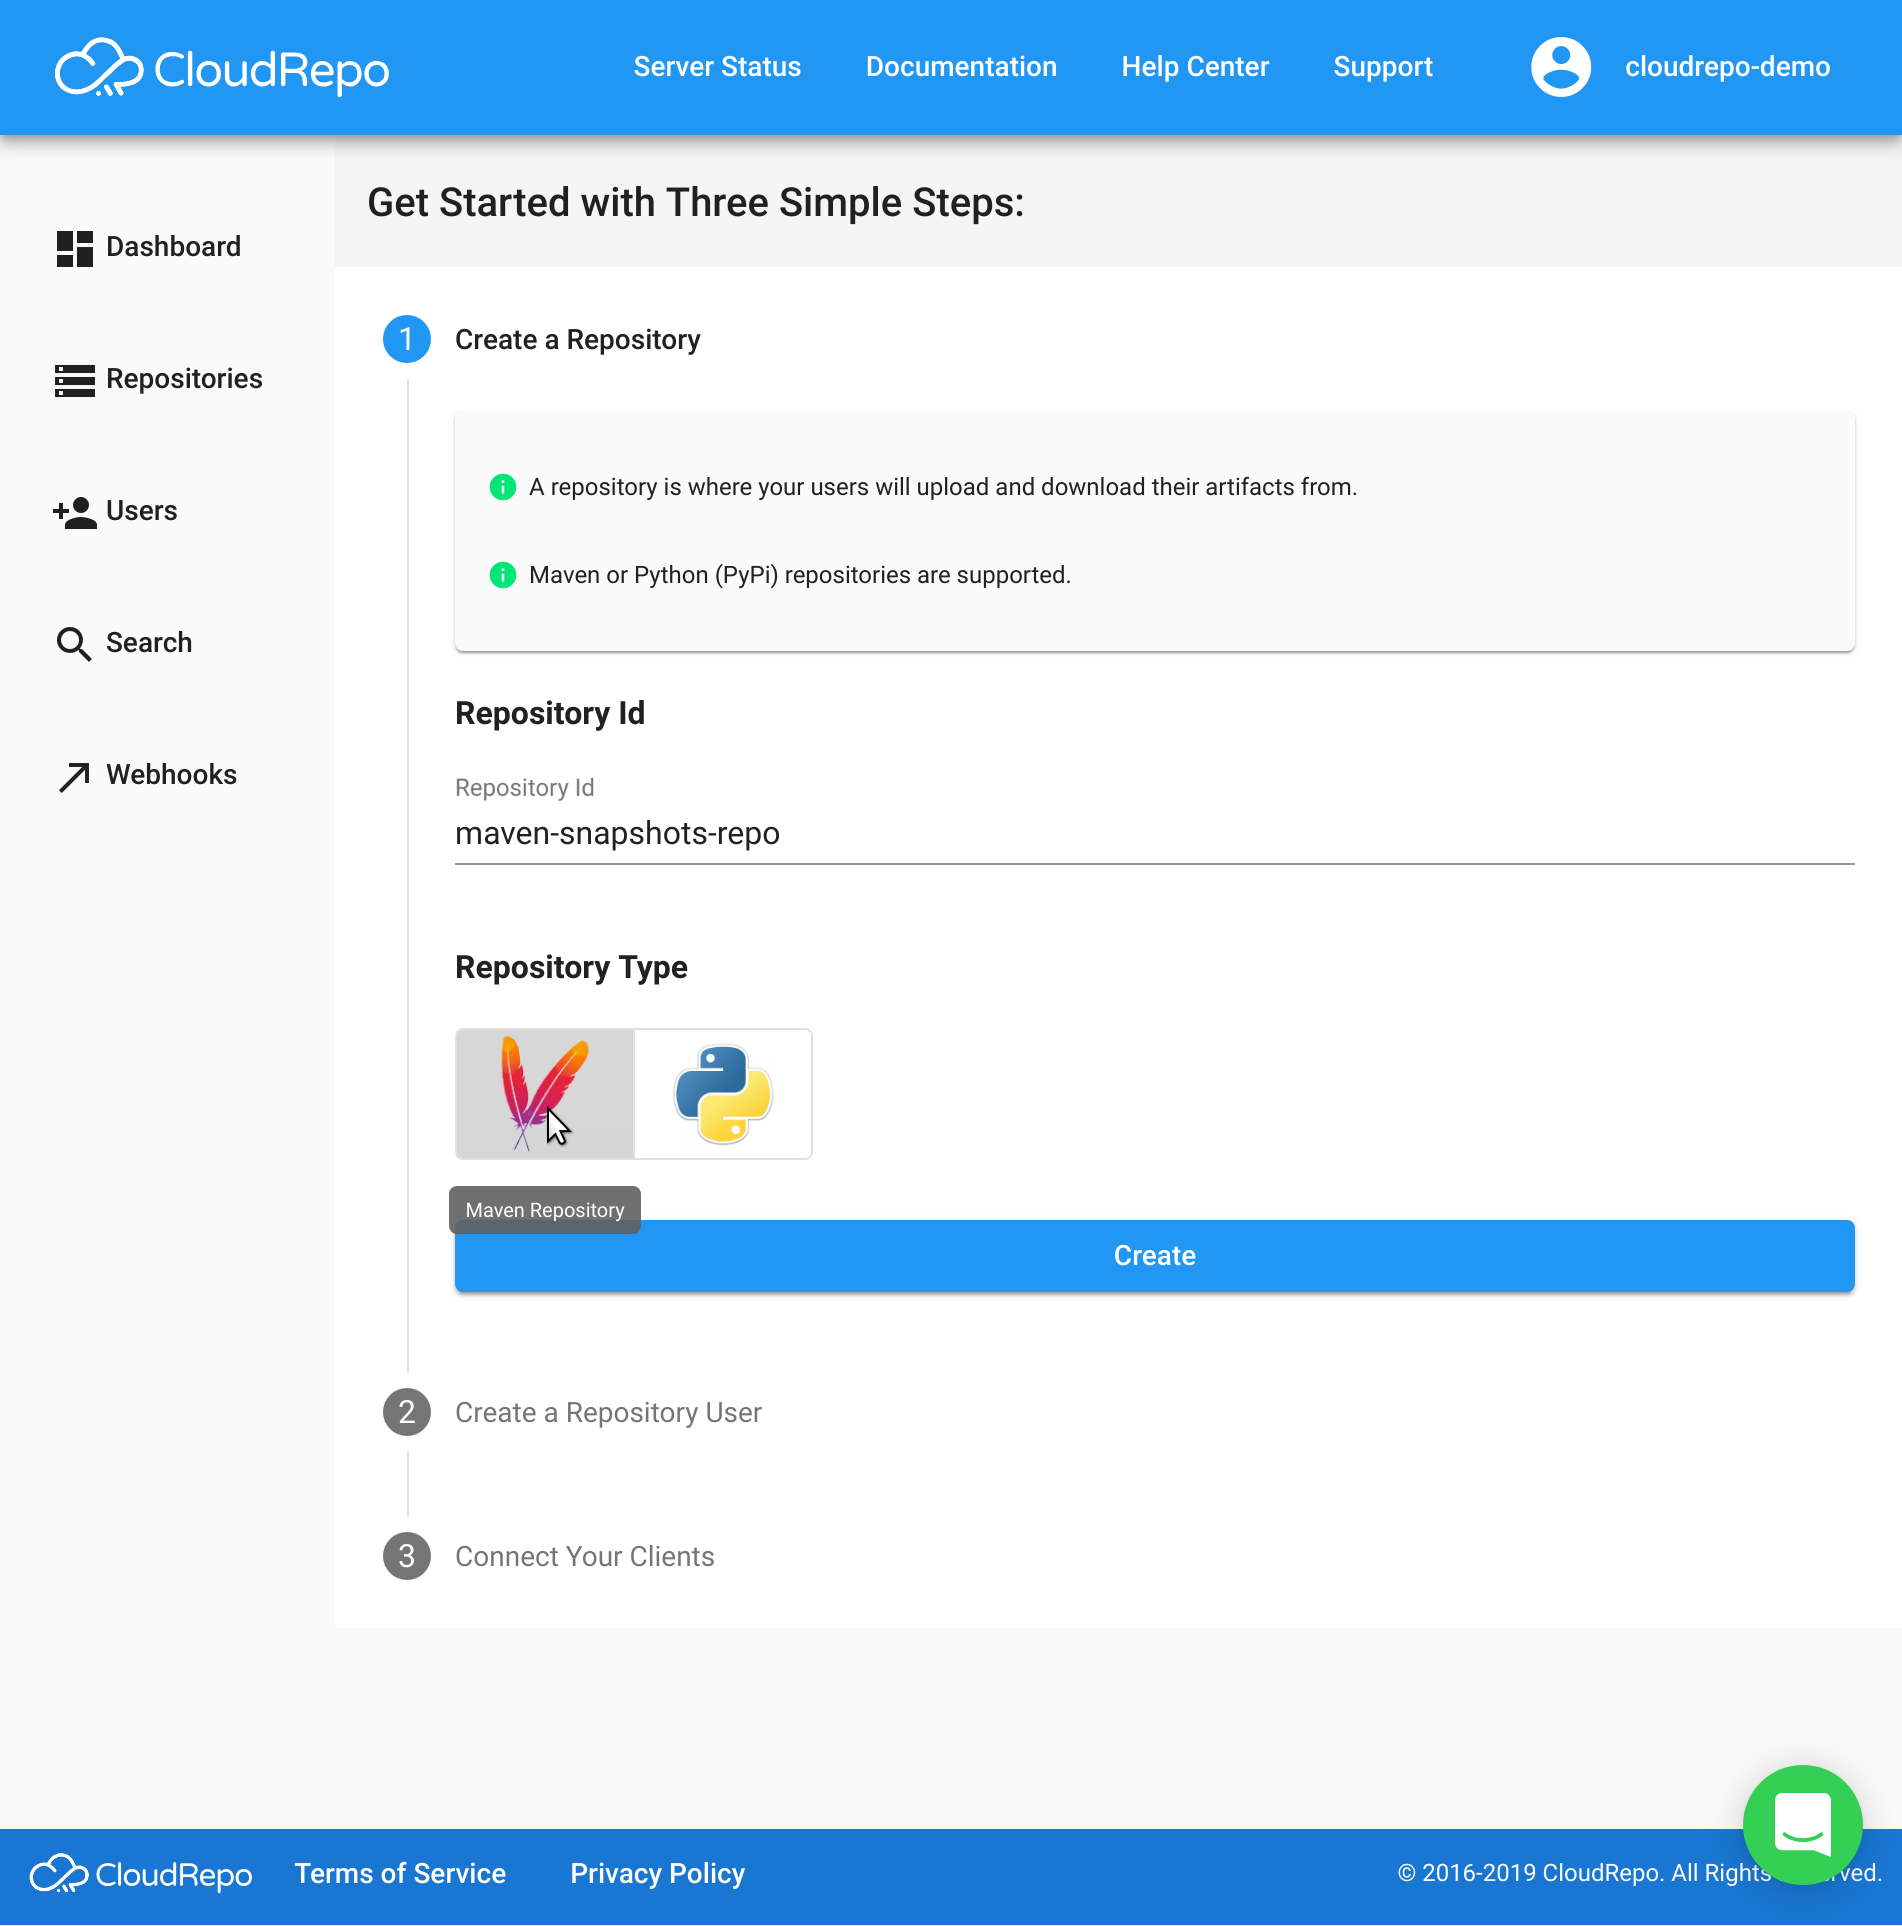This screenshot has width=1902, height=1926.
Task: Go to Webhooks in sidebar
Action: point(171,775)
